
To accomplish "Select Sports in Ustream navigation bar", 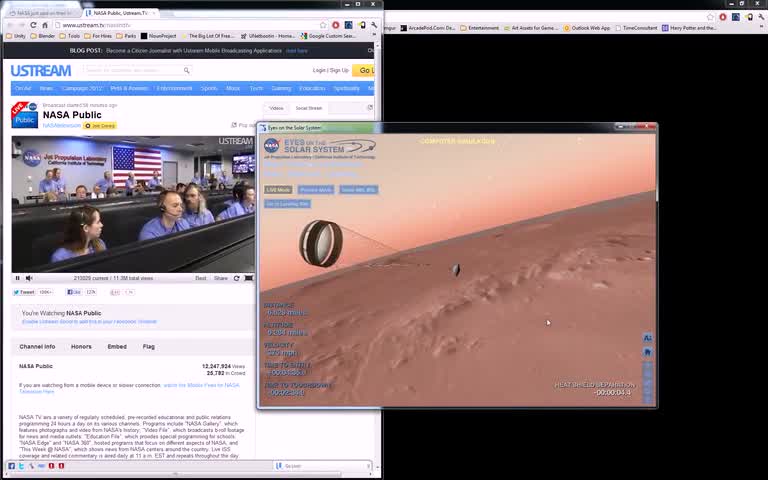I will pos(209,89).
